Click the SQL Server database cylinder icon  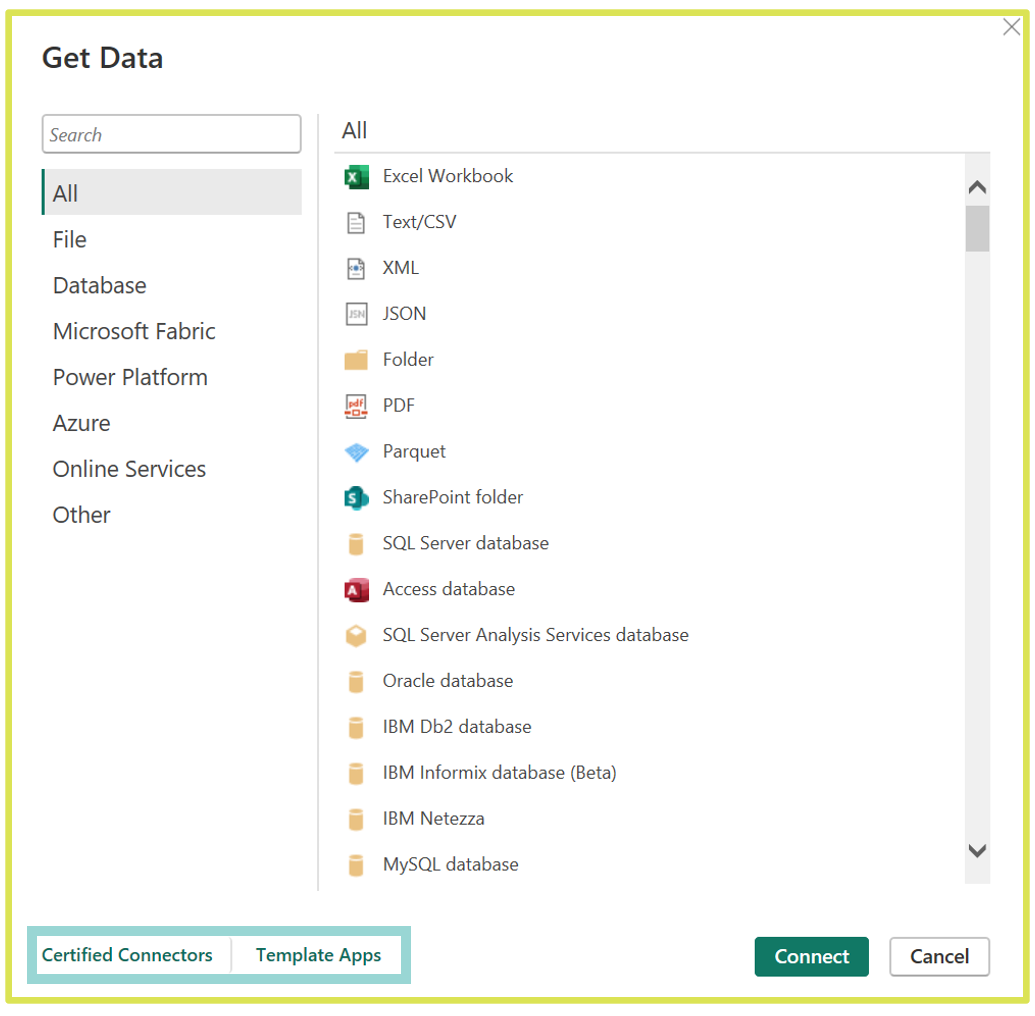click(x=356, y=544)
